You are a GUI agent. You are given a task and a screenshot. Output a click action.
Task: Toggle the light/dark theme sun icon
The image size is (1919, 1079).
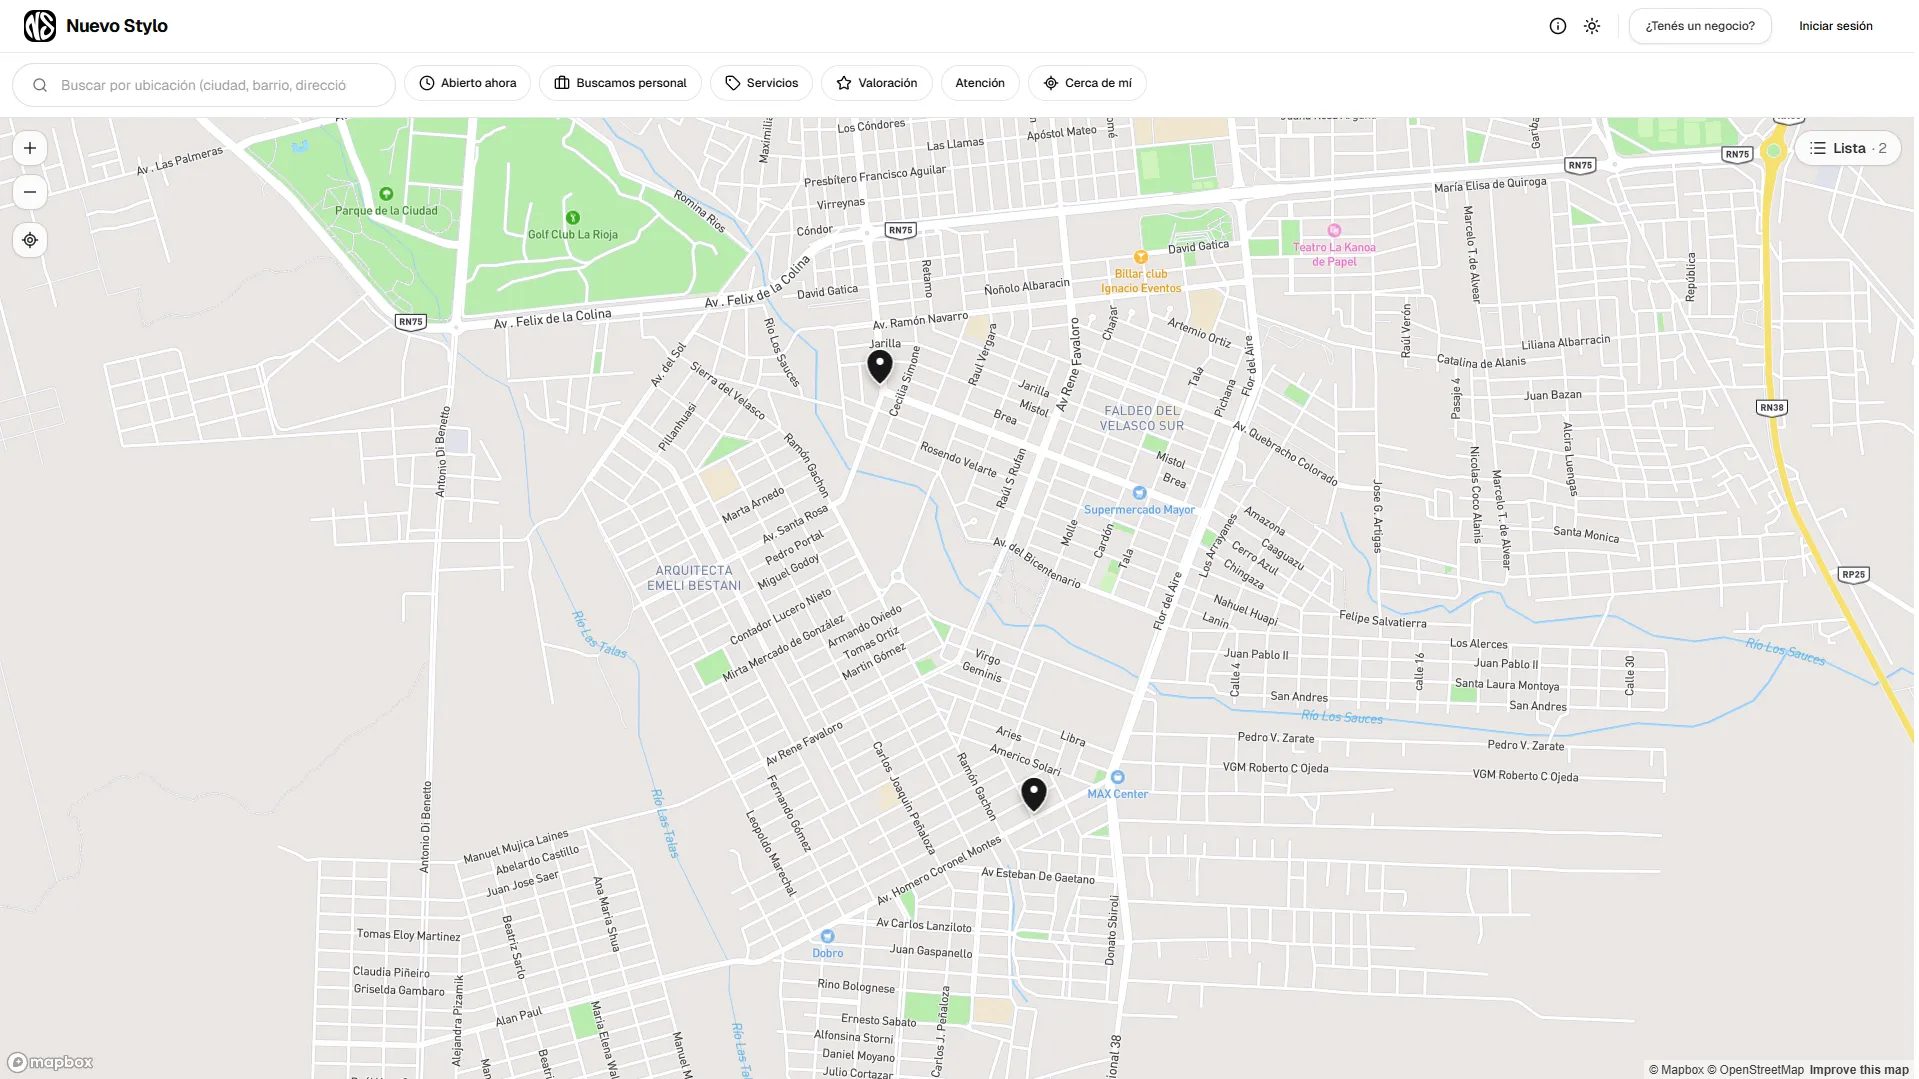(x=1592, y=26)
